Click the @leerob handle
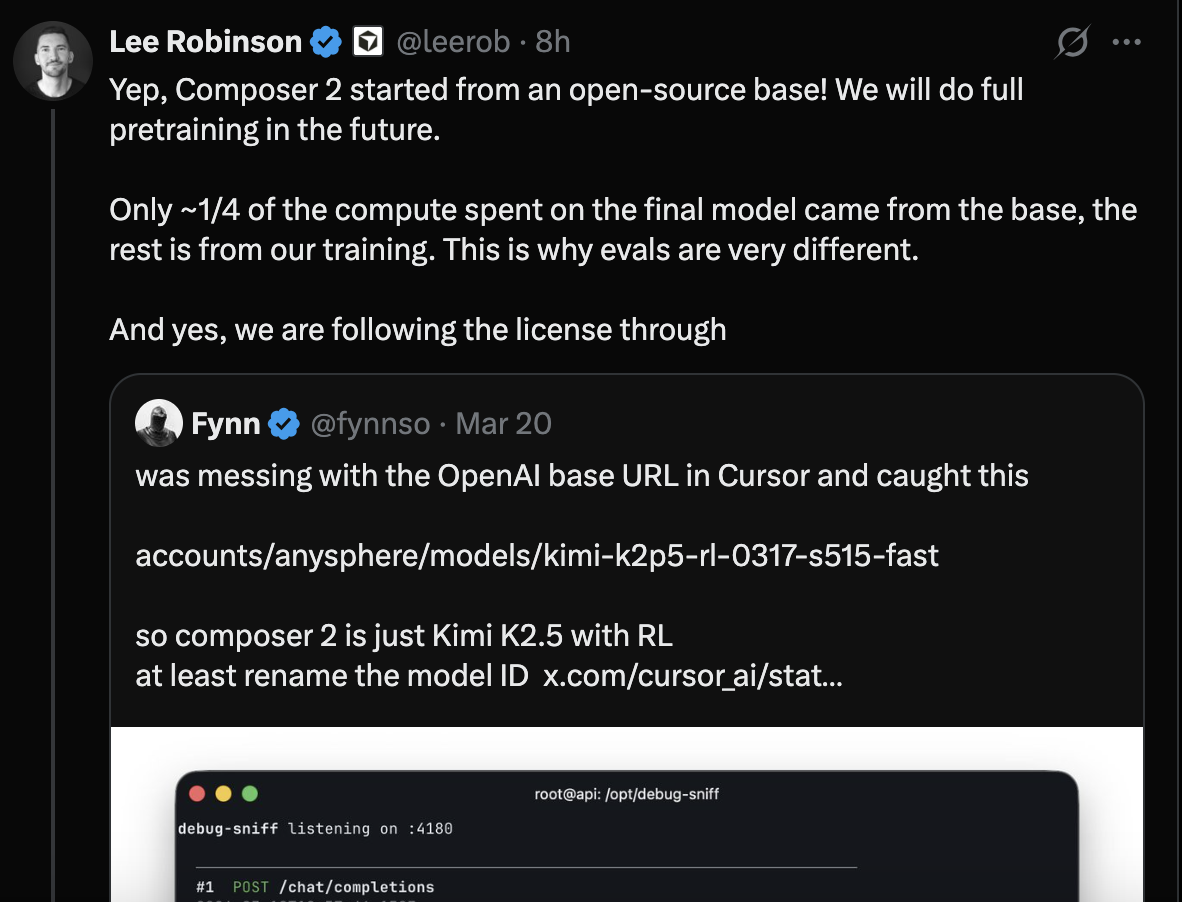 pyautogui.click(x=454, y=42)
